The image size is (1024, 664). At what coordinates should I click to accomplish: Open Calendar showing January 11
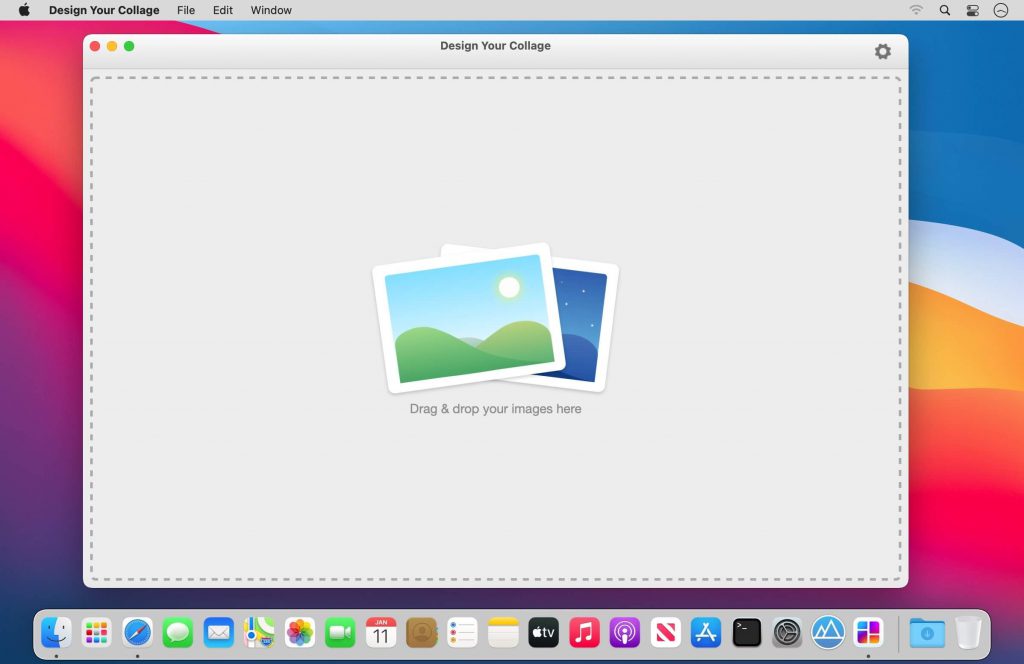[x=381, y=632]
